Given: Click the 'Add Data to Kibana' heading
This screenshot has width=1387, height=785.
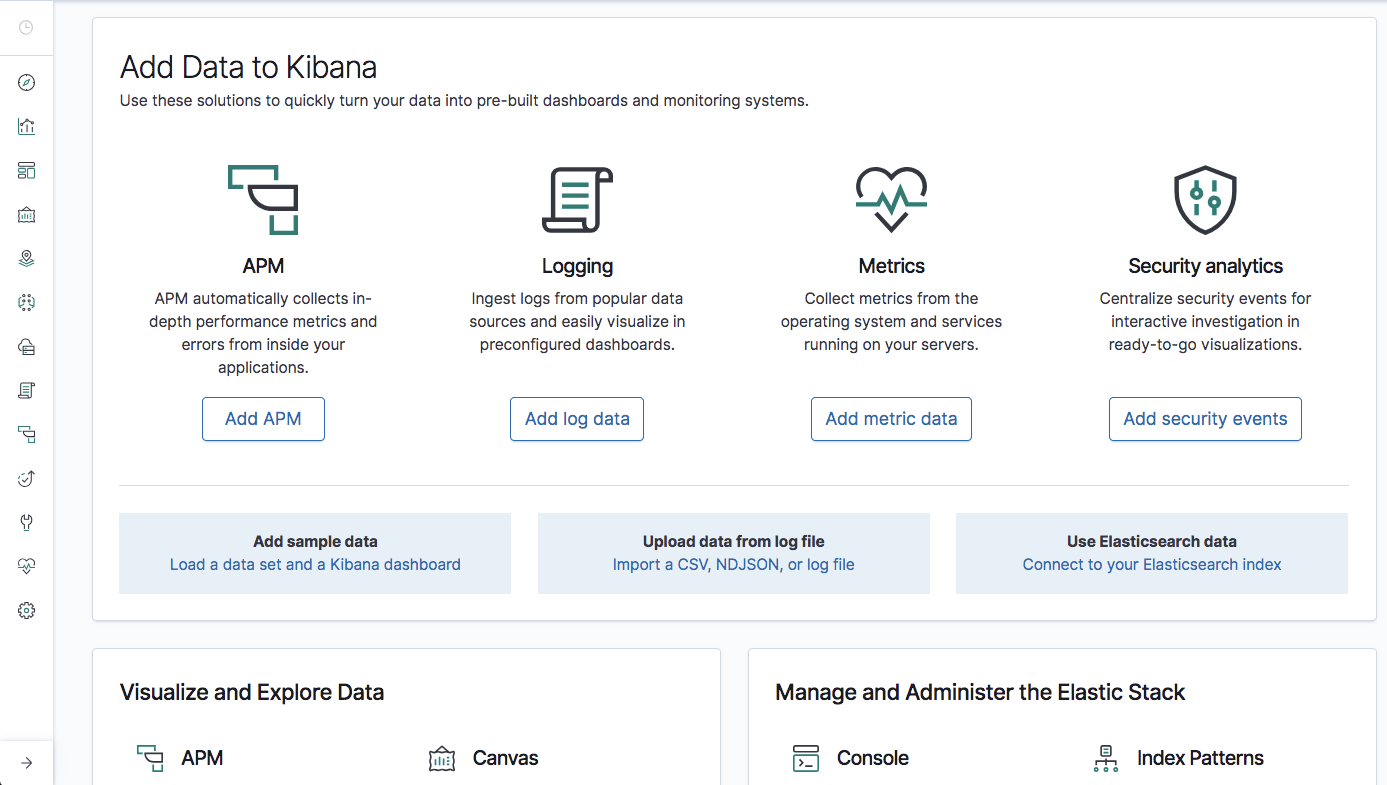Looking at the screenshot, I should click(x=248, y=67).
